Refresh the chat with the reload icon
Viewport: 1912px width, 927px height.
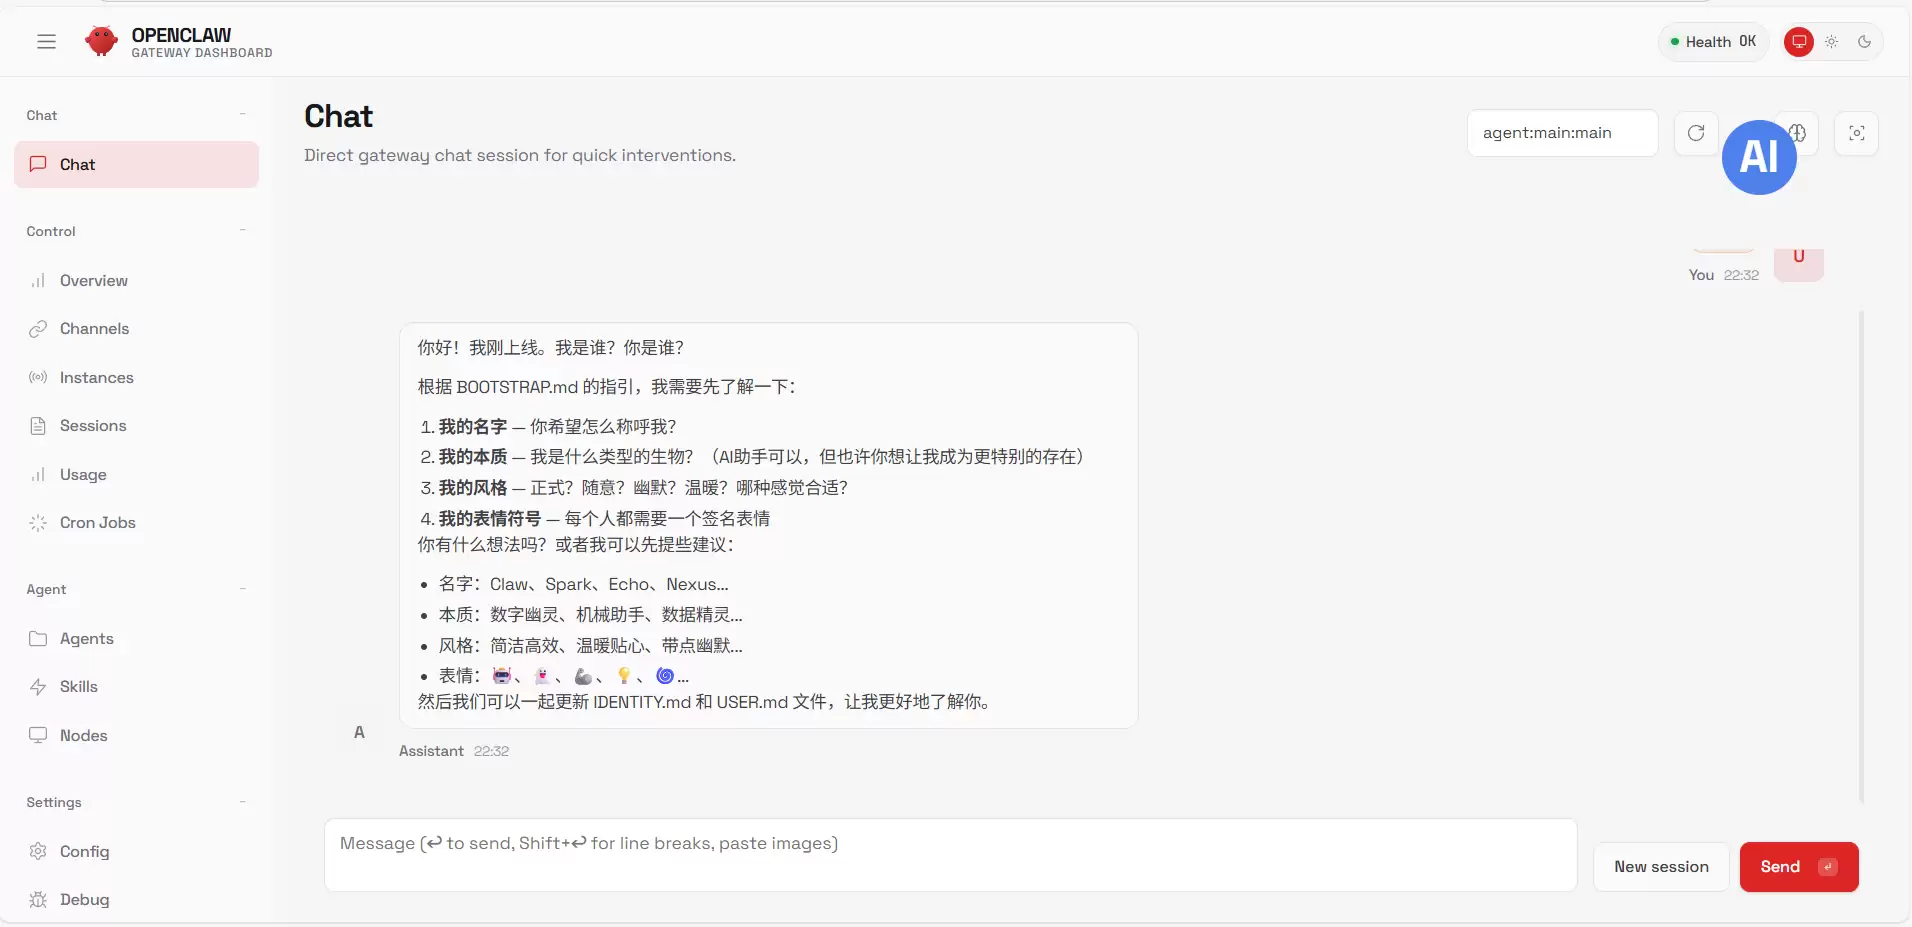(x=1696, y=133)
